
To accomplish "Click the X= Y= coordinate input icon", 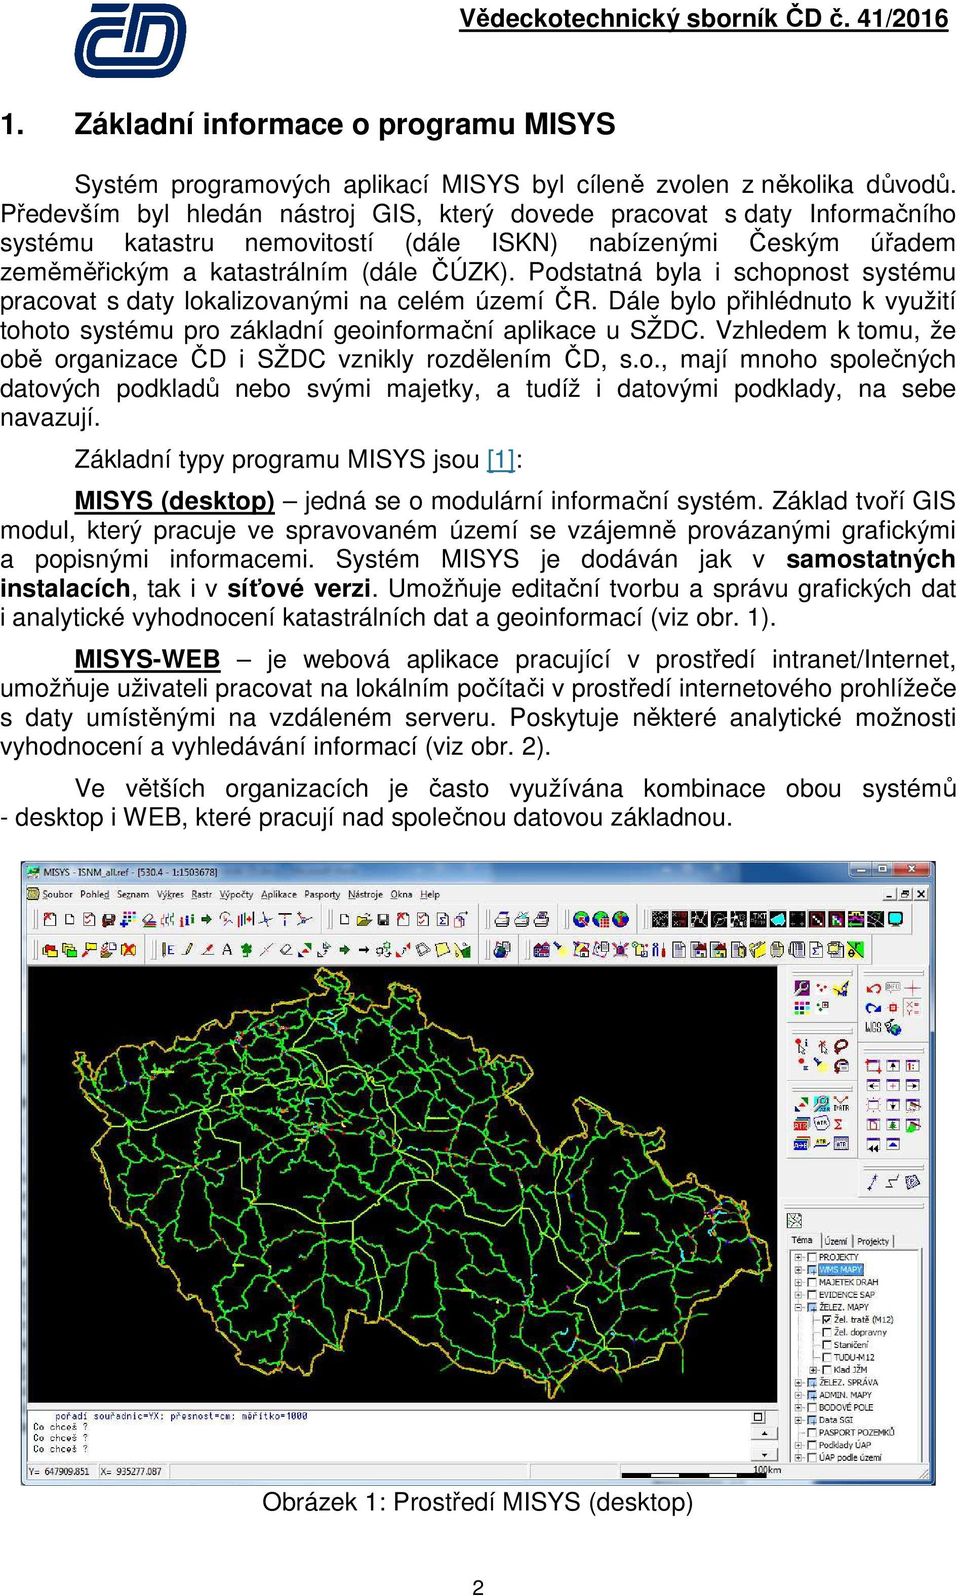I will [912, 1008].
